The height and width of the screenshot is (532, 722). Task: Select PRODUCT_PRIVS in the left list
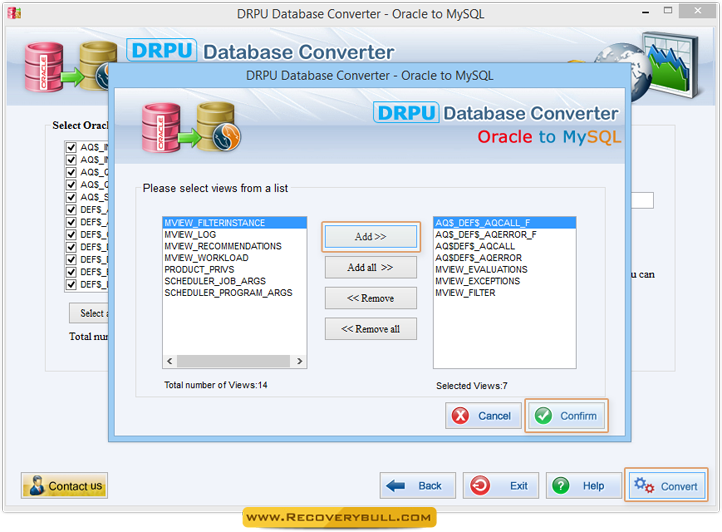coord(234,269)
